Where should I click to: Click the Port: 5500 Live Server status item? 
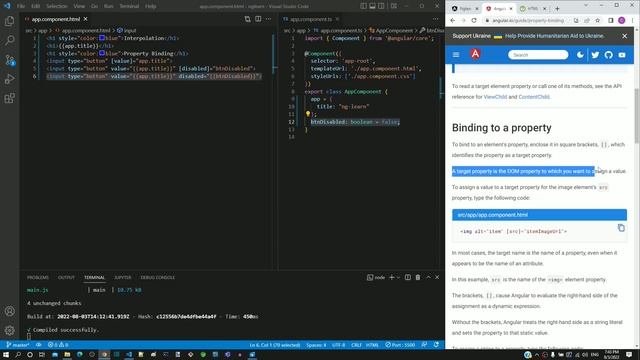click(x=400, y=345)
